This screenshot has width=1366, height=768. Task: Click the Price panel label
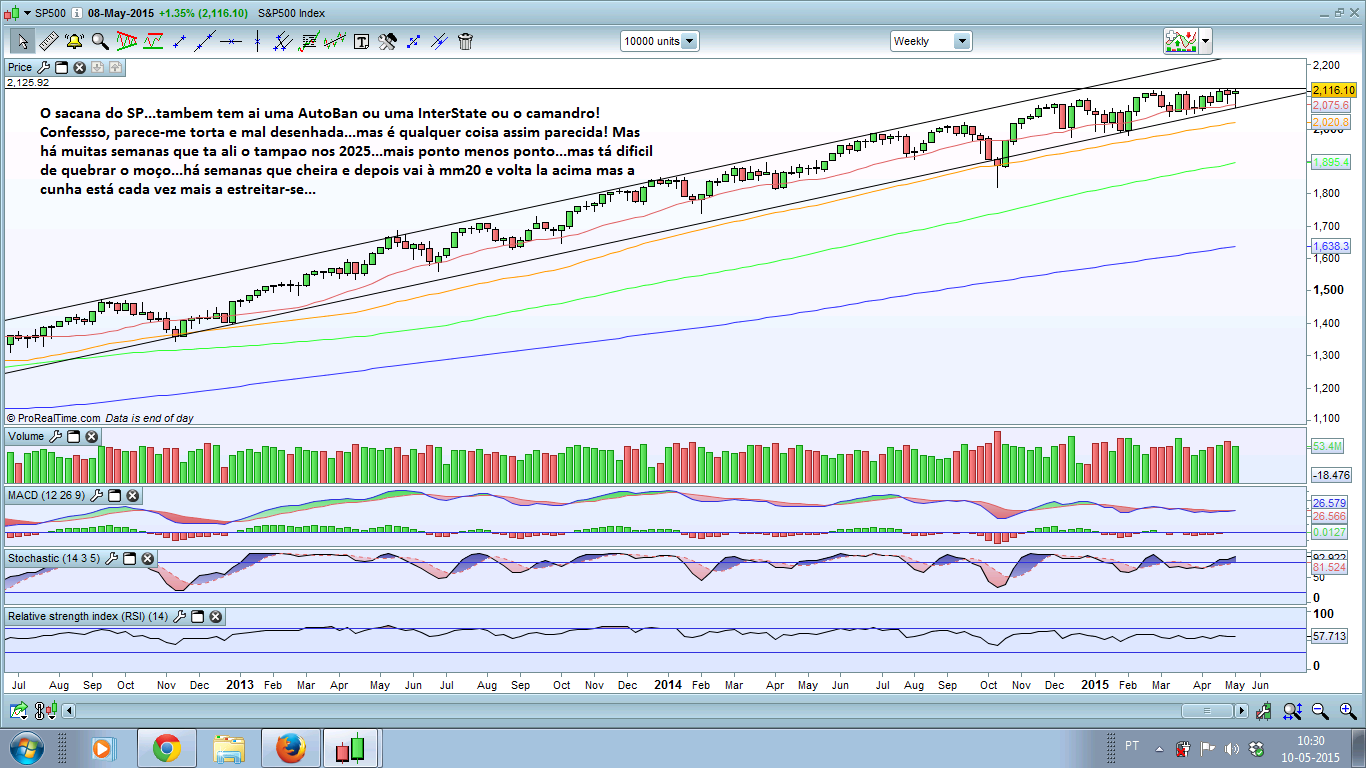point(20,67)
